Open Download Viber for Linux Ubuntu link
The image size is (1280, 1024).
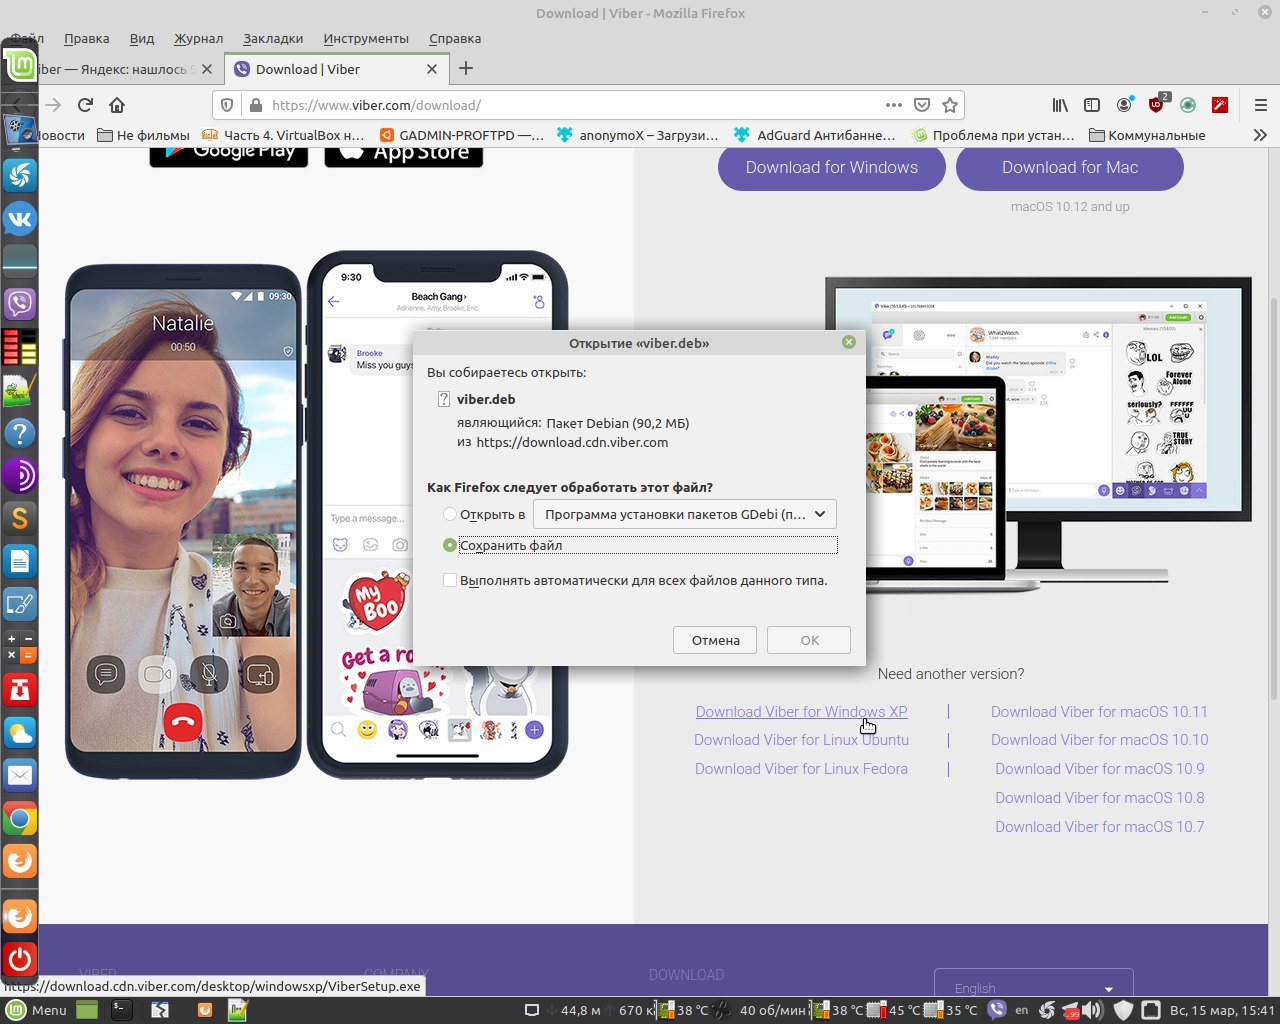(802, 740)
